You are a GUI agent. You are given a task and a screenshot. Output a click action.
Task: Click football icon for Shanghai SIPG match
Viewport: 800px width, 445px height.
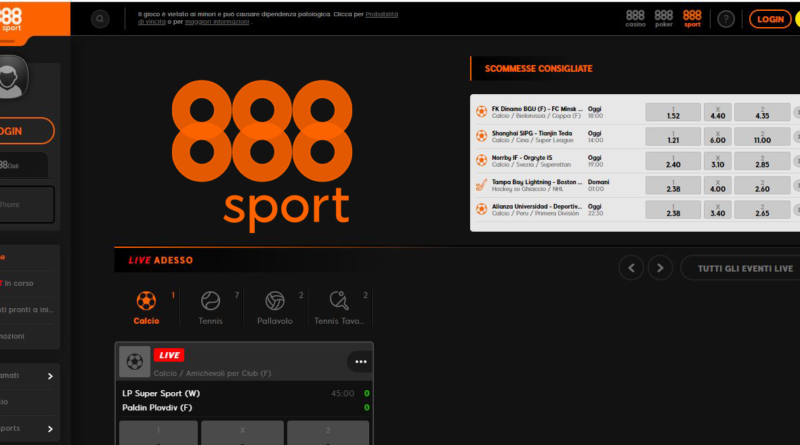click(x=481, y=136)
